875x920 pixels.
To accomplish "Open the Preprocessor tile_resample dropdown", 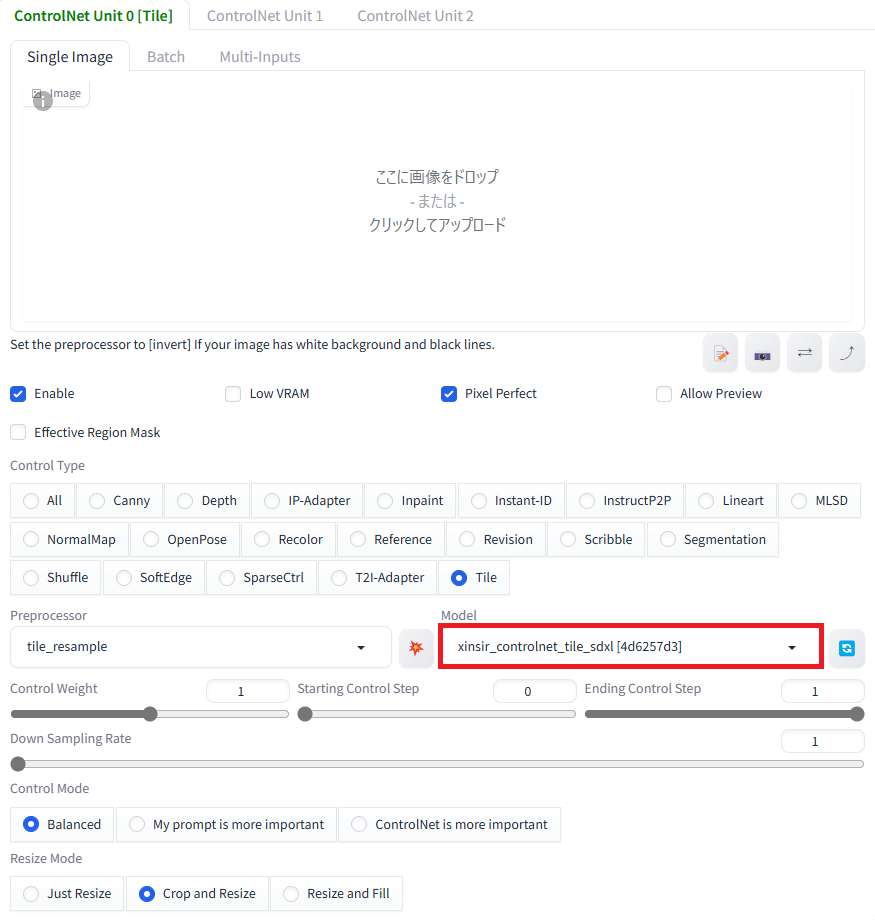I will pyautogui.click(x=201, y=647).
